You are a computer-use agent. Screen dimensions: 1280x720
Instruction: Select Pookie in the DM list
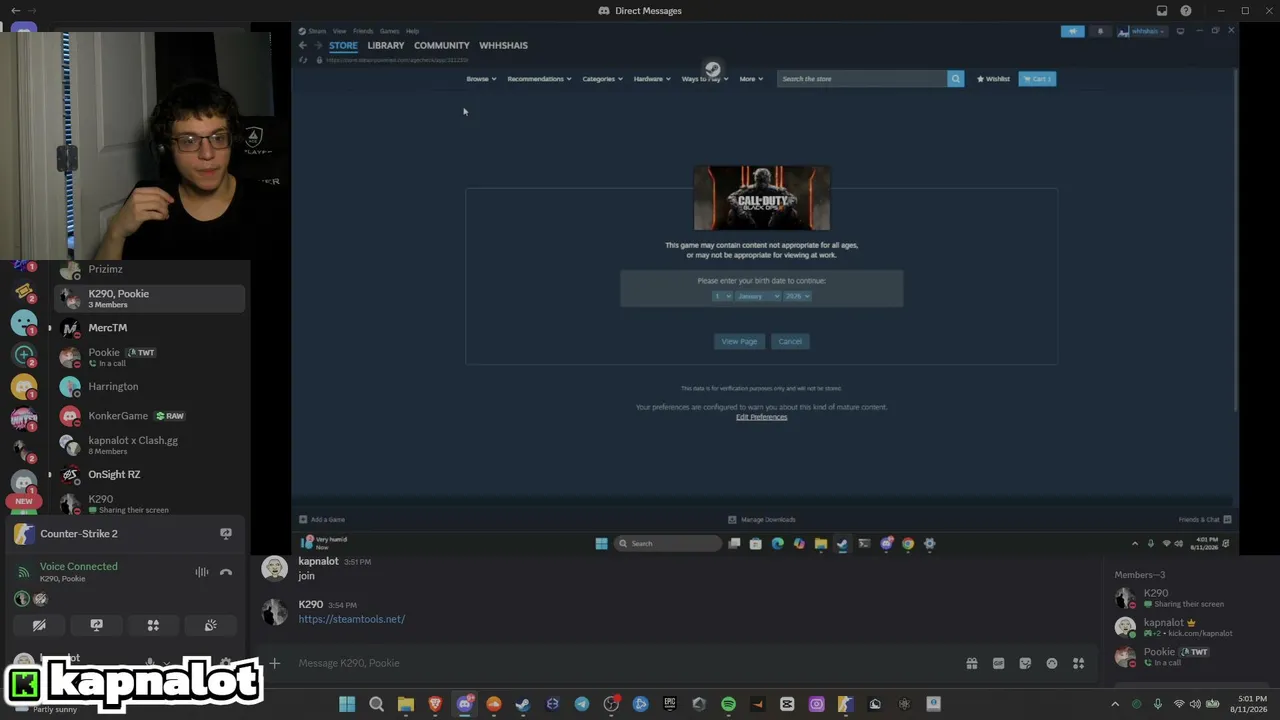coord(149,357)
